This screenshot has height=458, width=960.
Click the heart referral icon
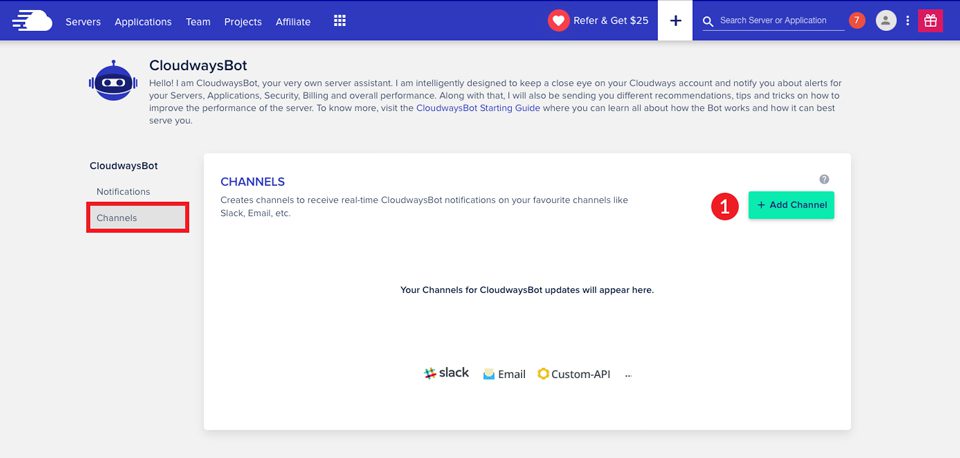[558, 21]
